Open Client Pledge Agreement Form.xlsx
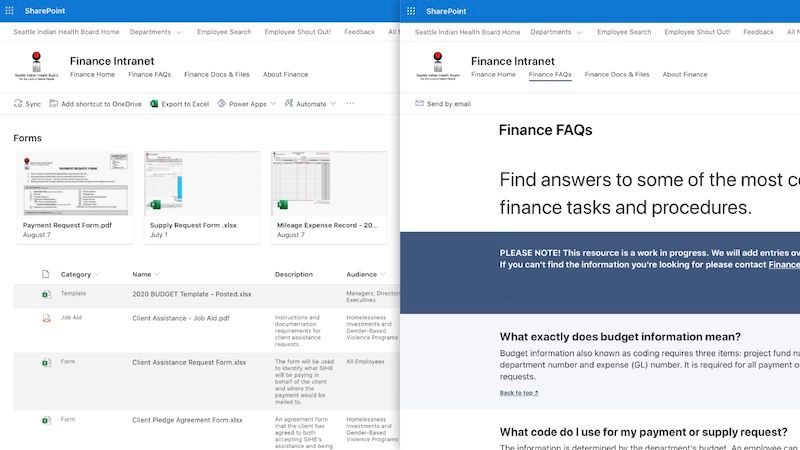The width and height of the screenshot is (800, 450). tap(187, 420)
